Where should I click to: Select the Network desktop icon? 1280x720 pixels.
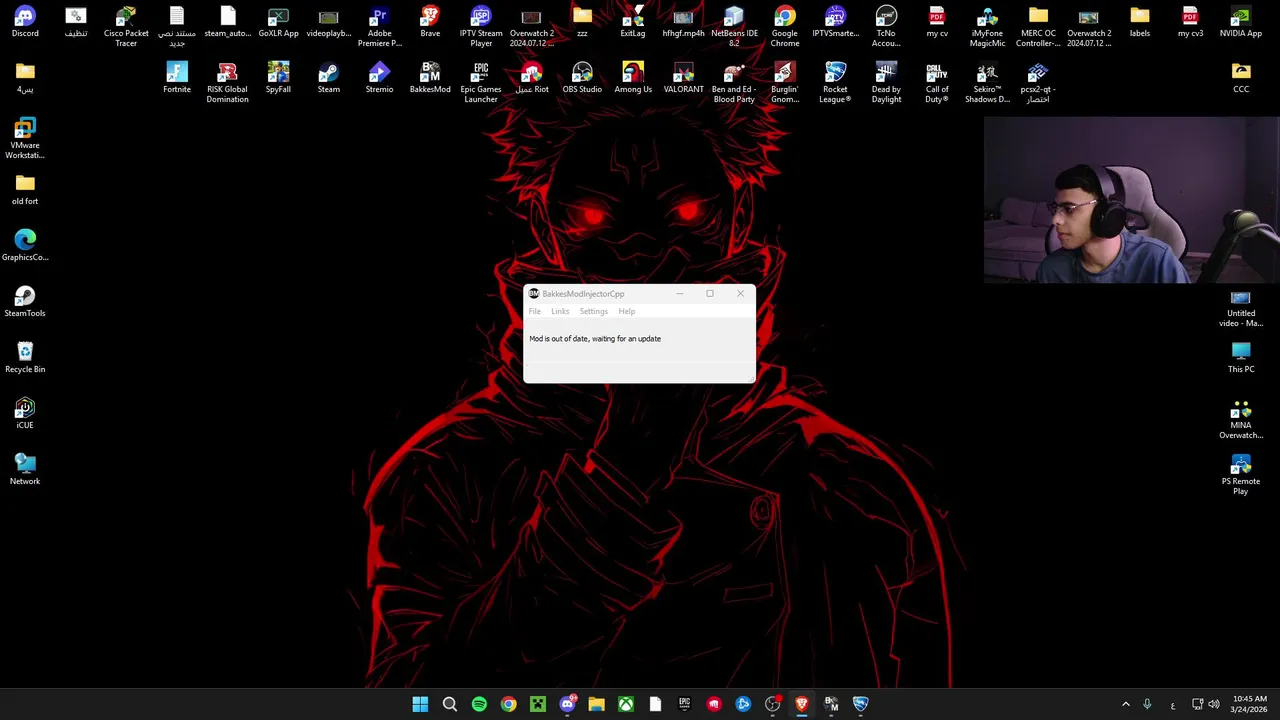pyautogui.click(x=25, y=470)
